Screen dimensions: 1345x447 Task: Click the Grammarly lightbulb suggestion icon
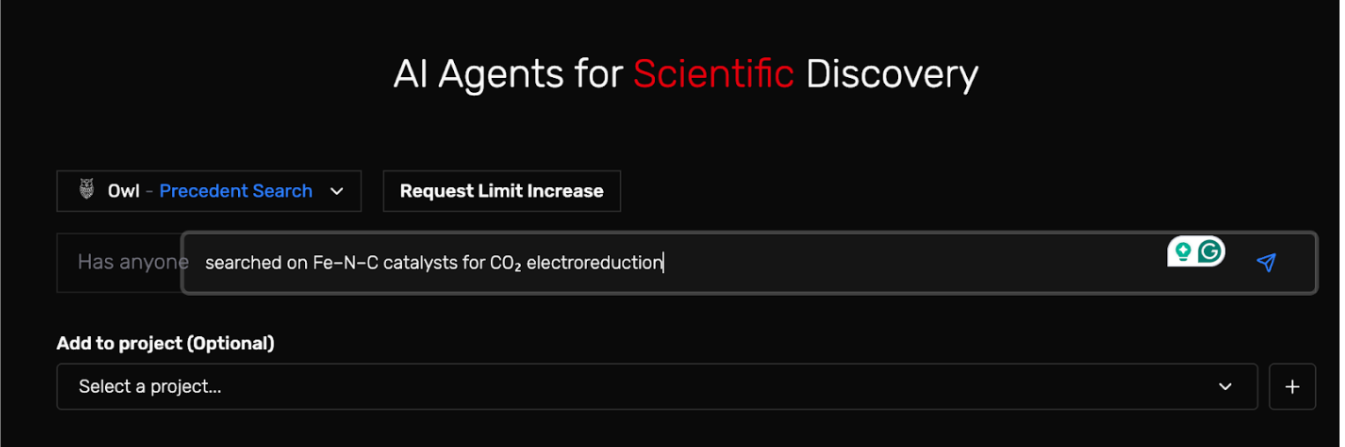pyautogui.click(x=1183, y=252)
